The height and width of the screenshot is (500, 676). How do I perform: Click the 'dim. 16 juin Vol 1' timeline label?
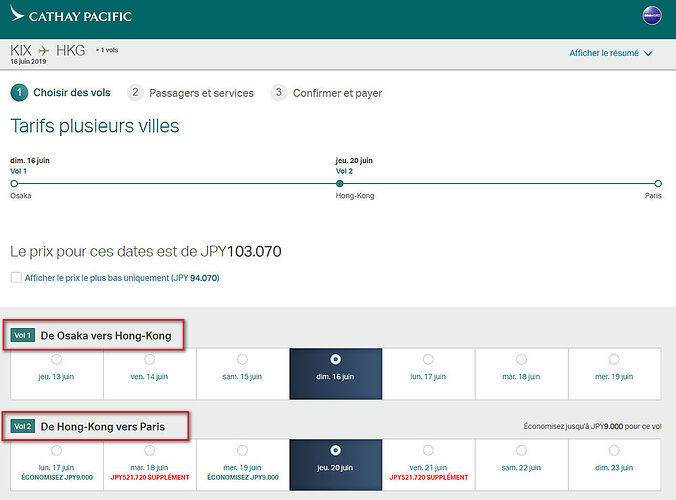point(30,166)
